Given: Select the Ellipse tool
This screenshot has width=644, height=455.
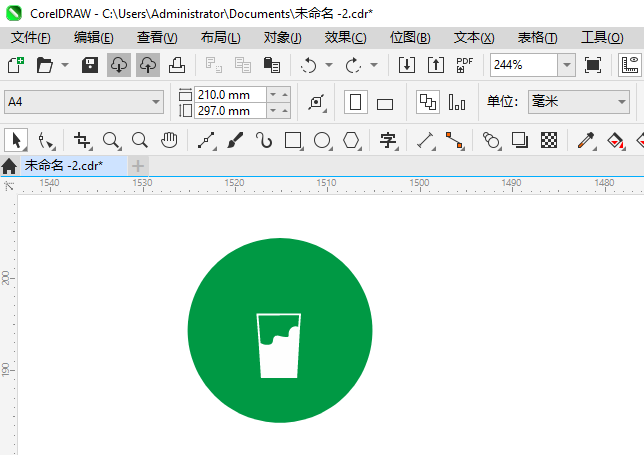Looking at the screenshot, I should click(x=322, y=140).
